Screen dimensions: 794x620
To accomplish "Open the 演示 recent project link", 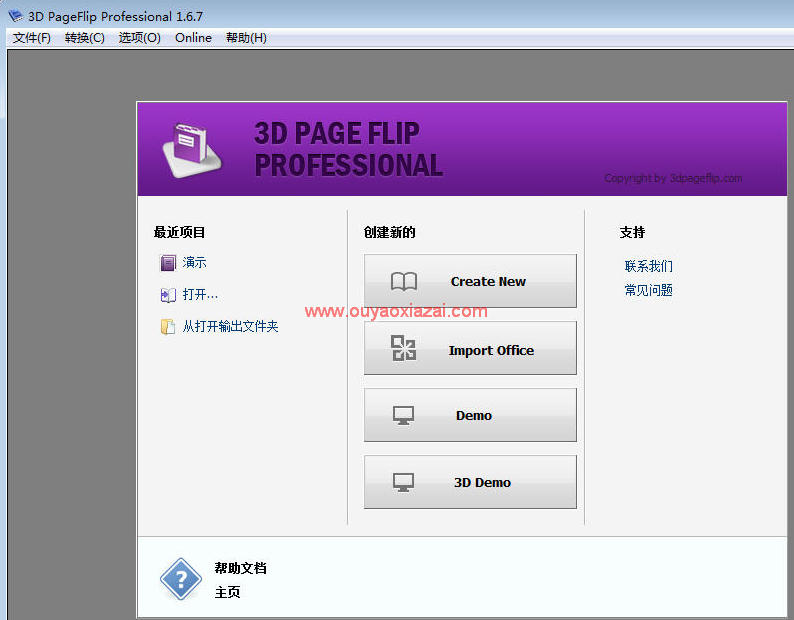I will coord(194,262).
